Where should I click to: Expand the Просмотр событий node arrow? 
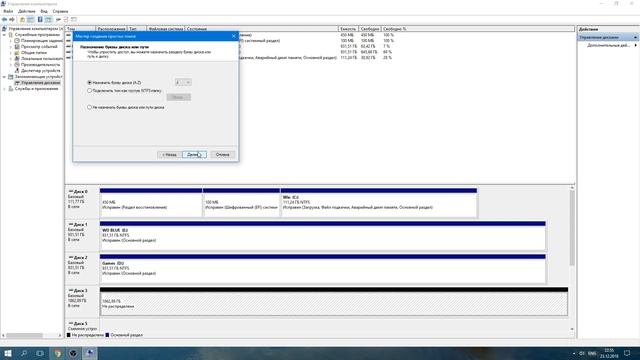[11, 47]
